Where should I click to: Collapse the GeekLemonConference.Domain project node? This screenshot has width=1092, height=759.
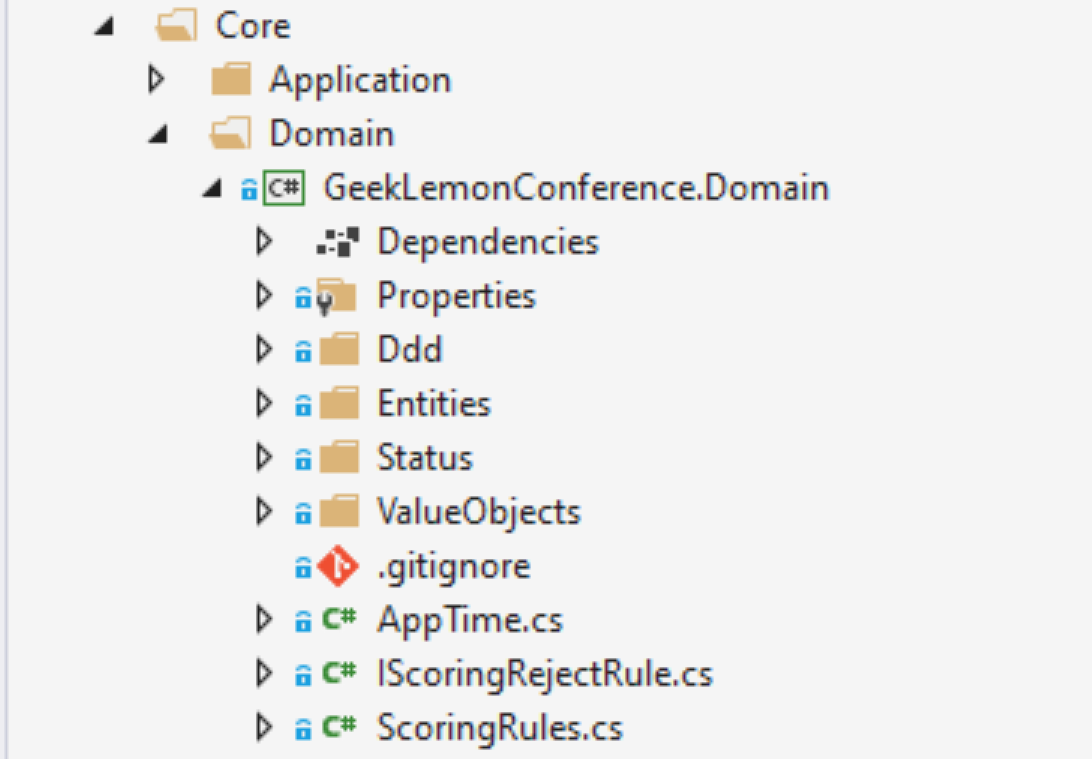pos(212,188)
